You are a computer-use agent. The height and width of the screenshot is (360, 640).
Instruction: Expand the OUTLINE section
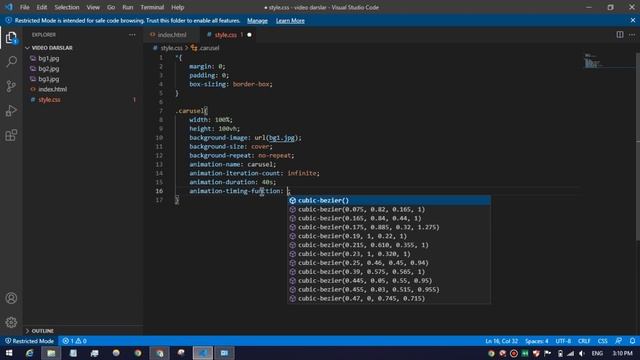point(42,331)
